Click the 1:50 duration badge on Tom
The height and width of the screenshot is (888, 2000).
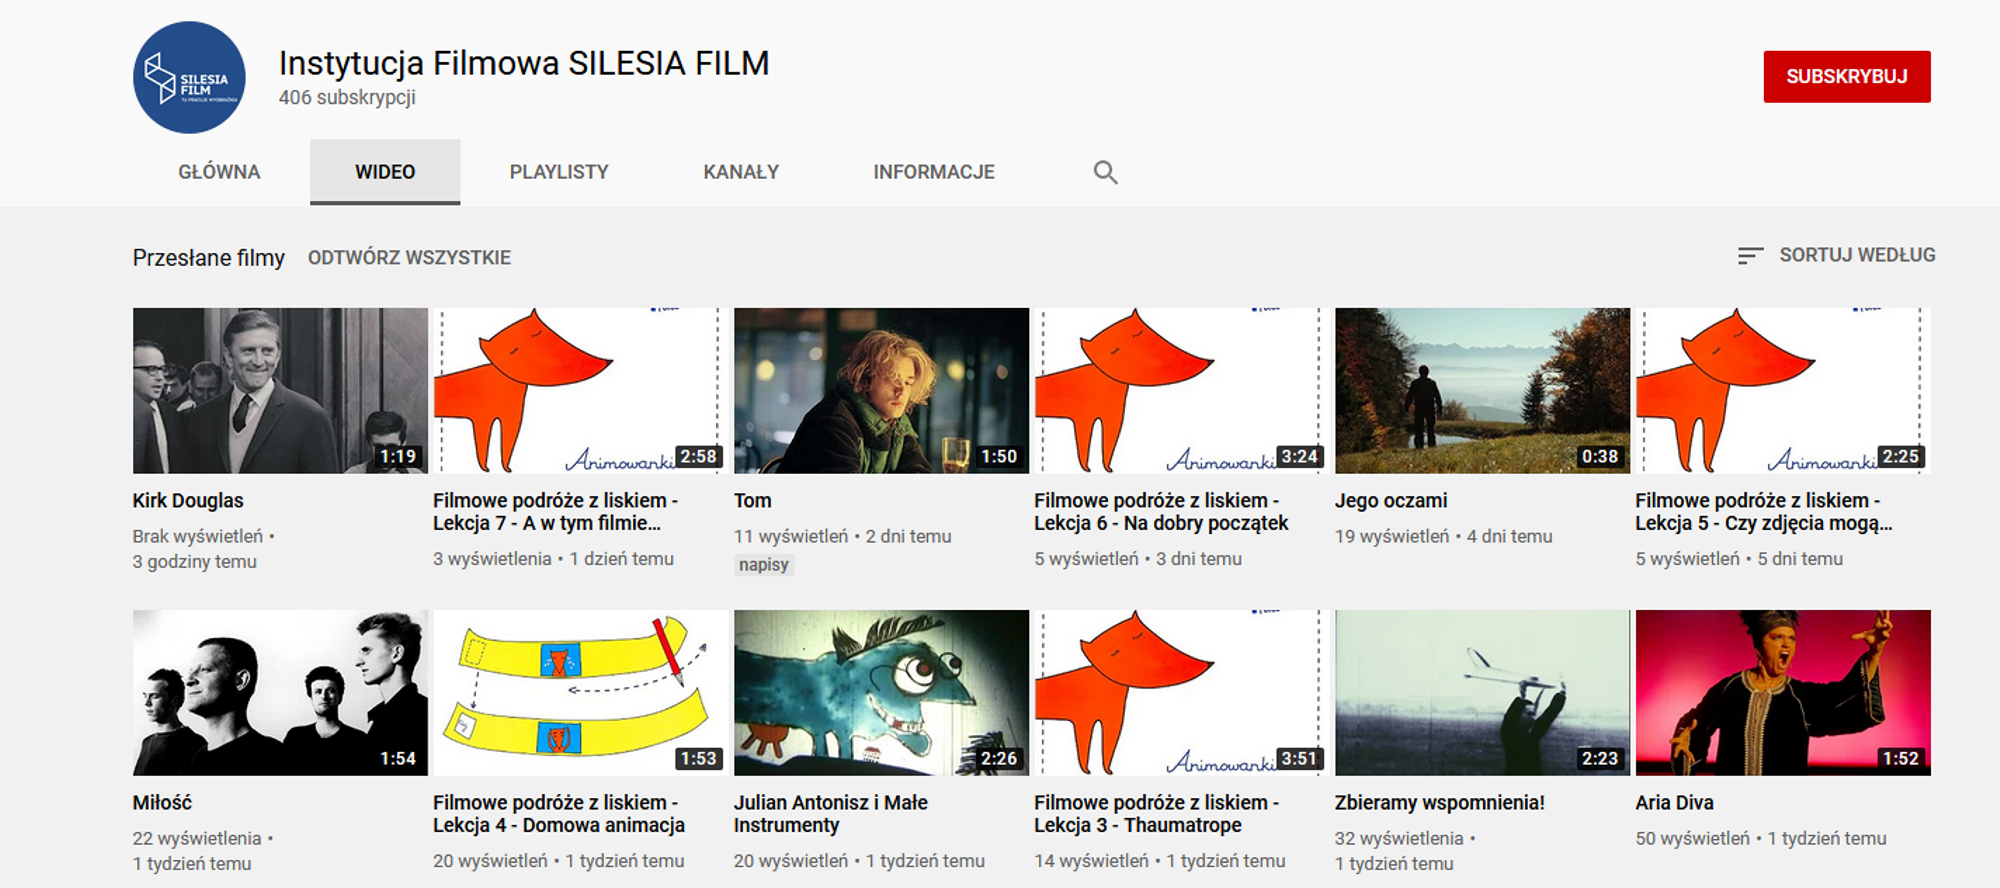click(998, 456)
